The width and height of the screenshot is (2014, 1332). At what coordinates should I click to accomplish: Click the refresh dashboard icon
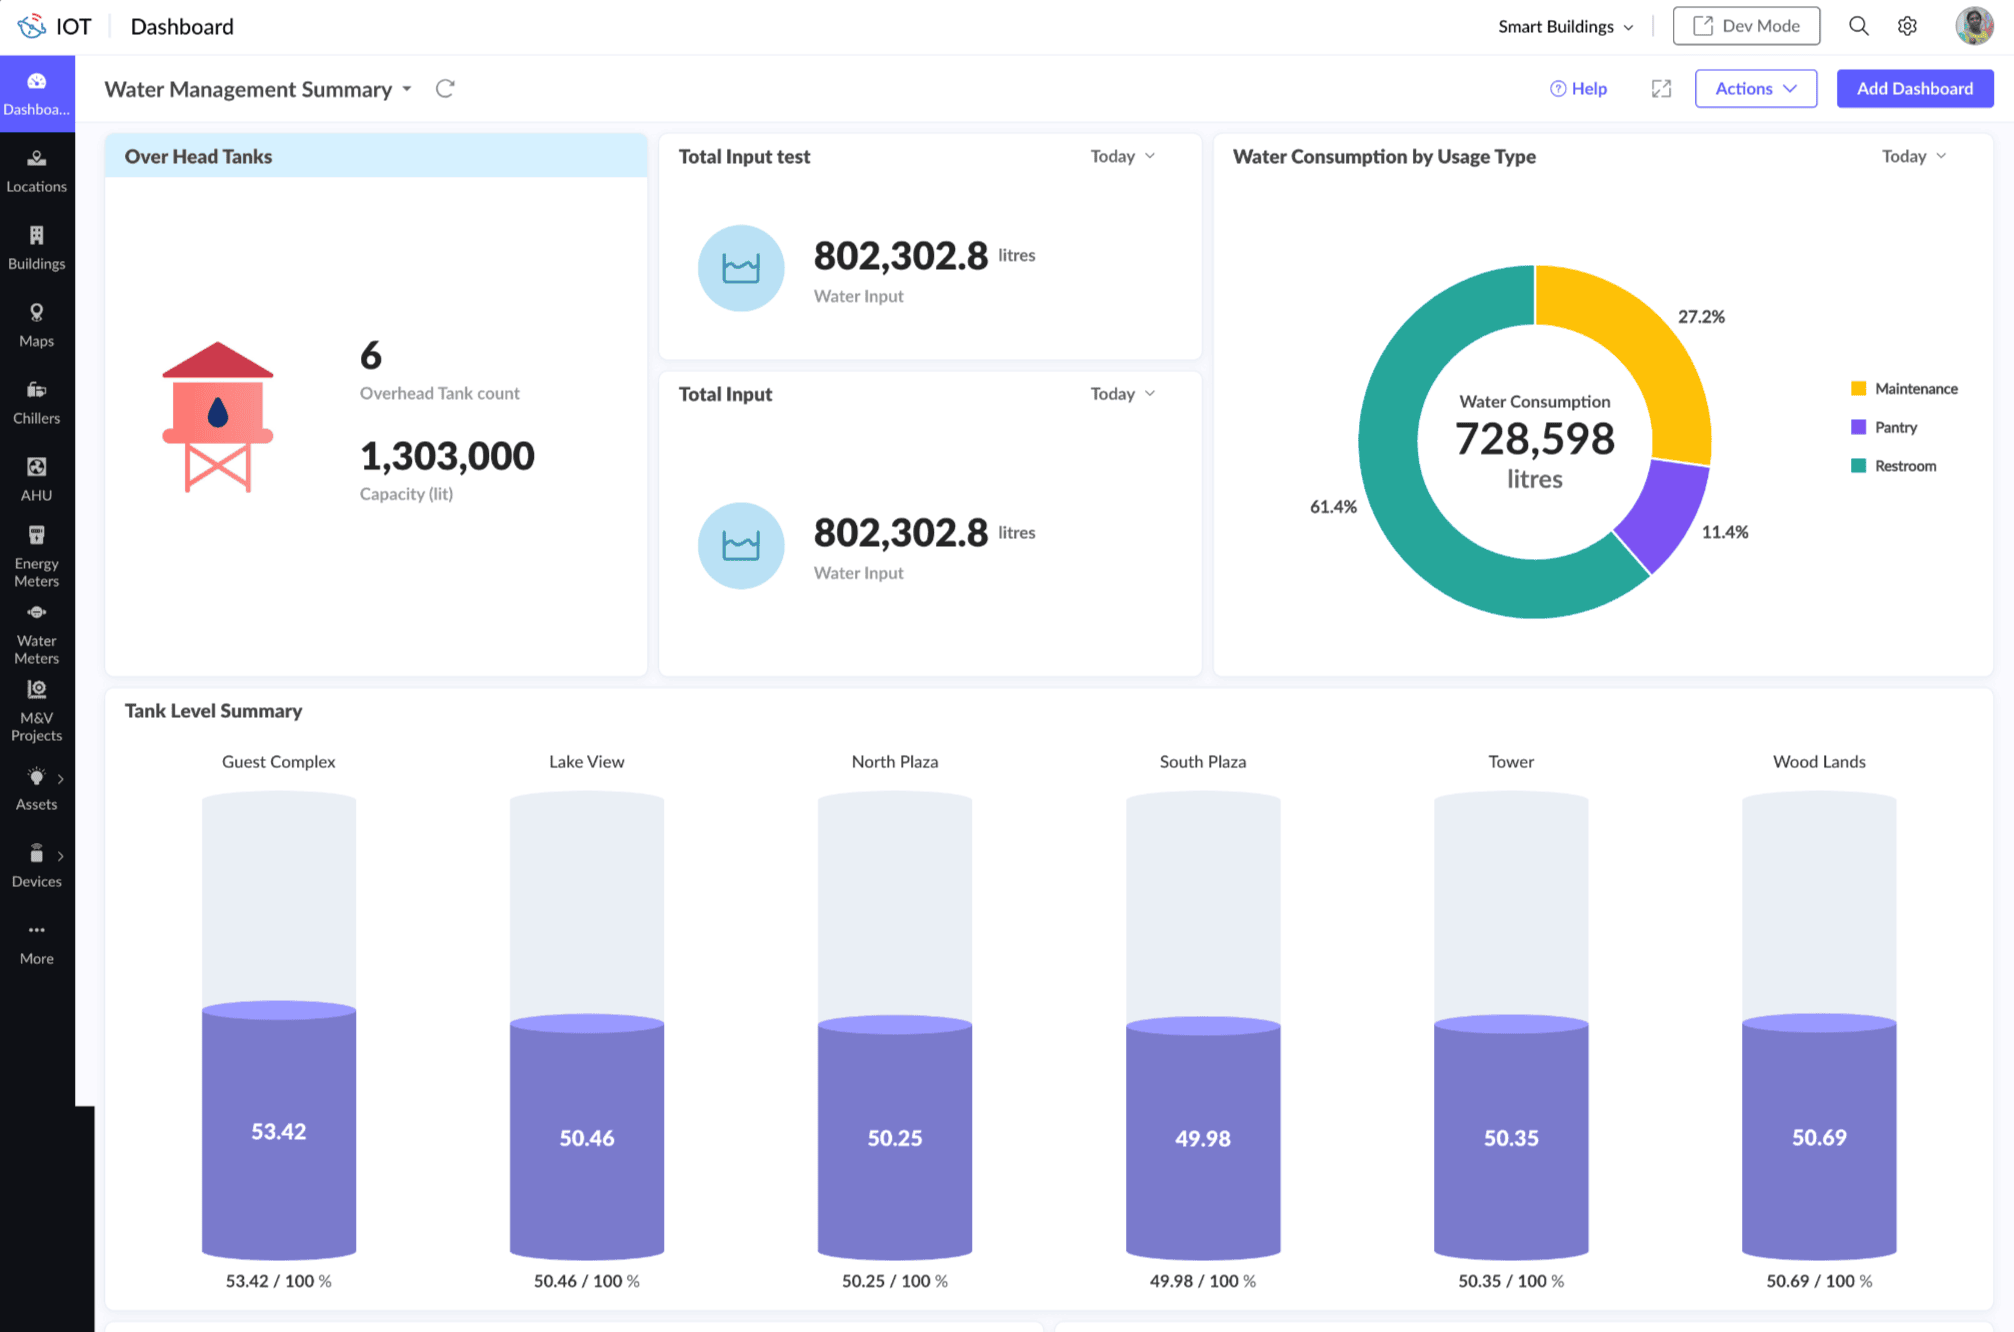tap(445, 89)
